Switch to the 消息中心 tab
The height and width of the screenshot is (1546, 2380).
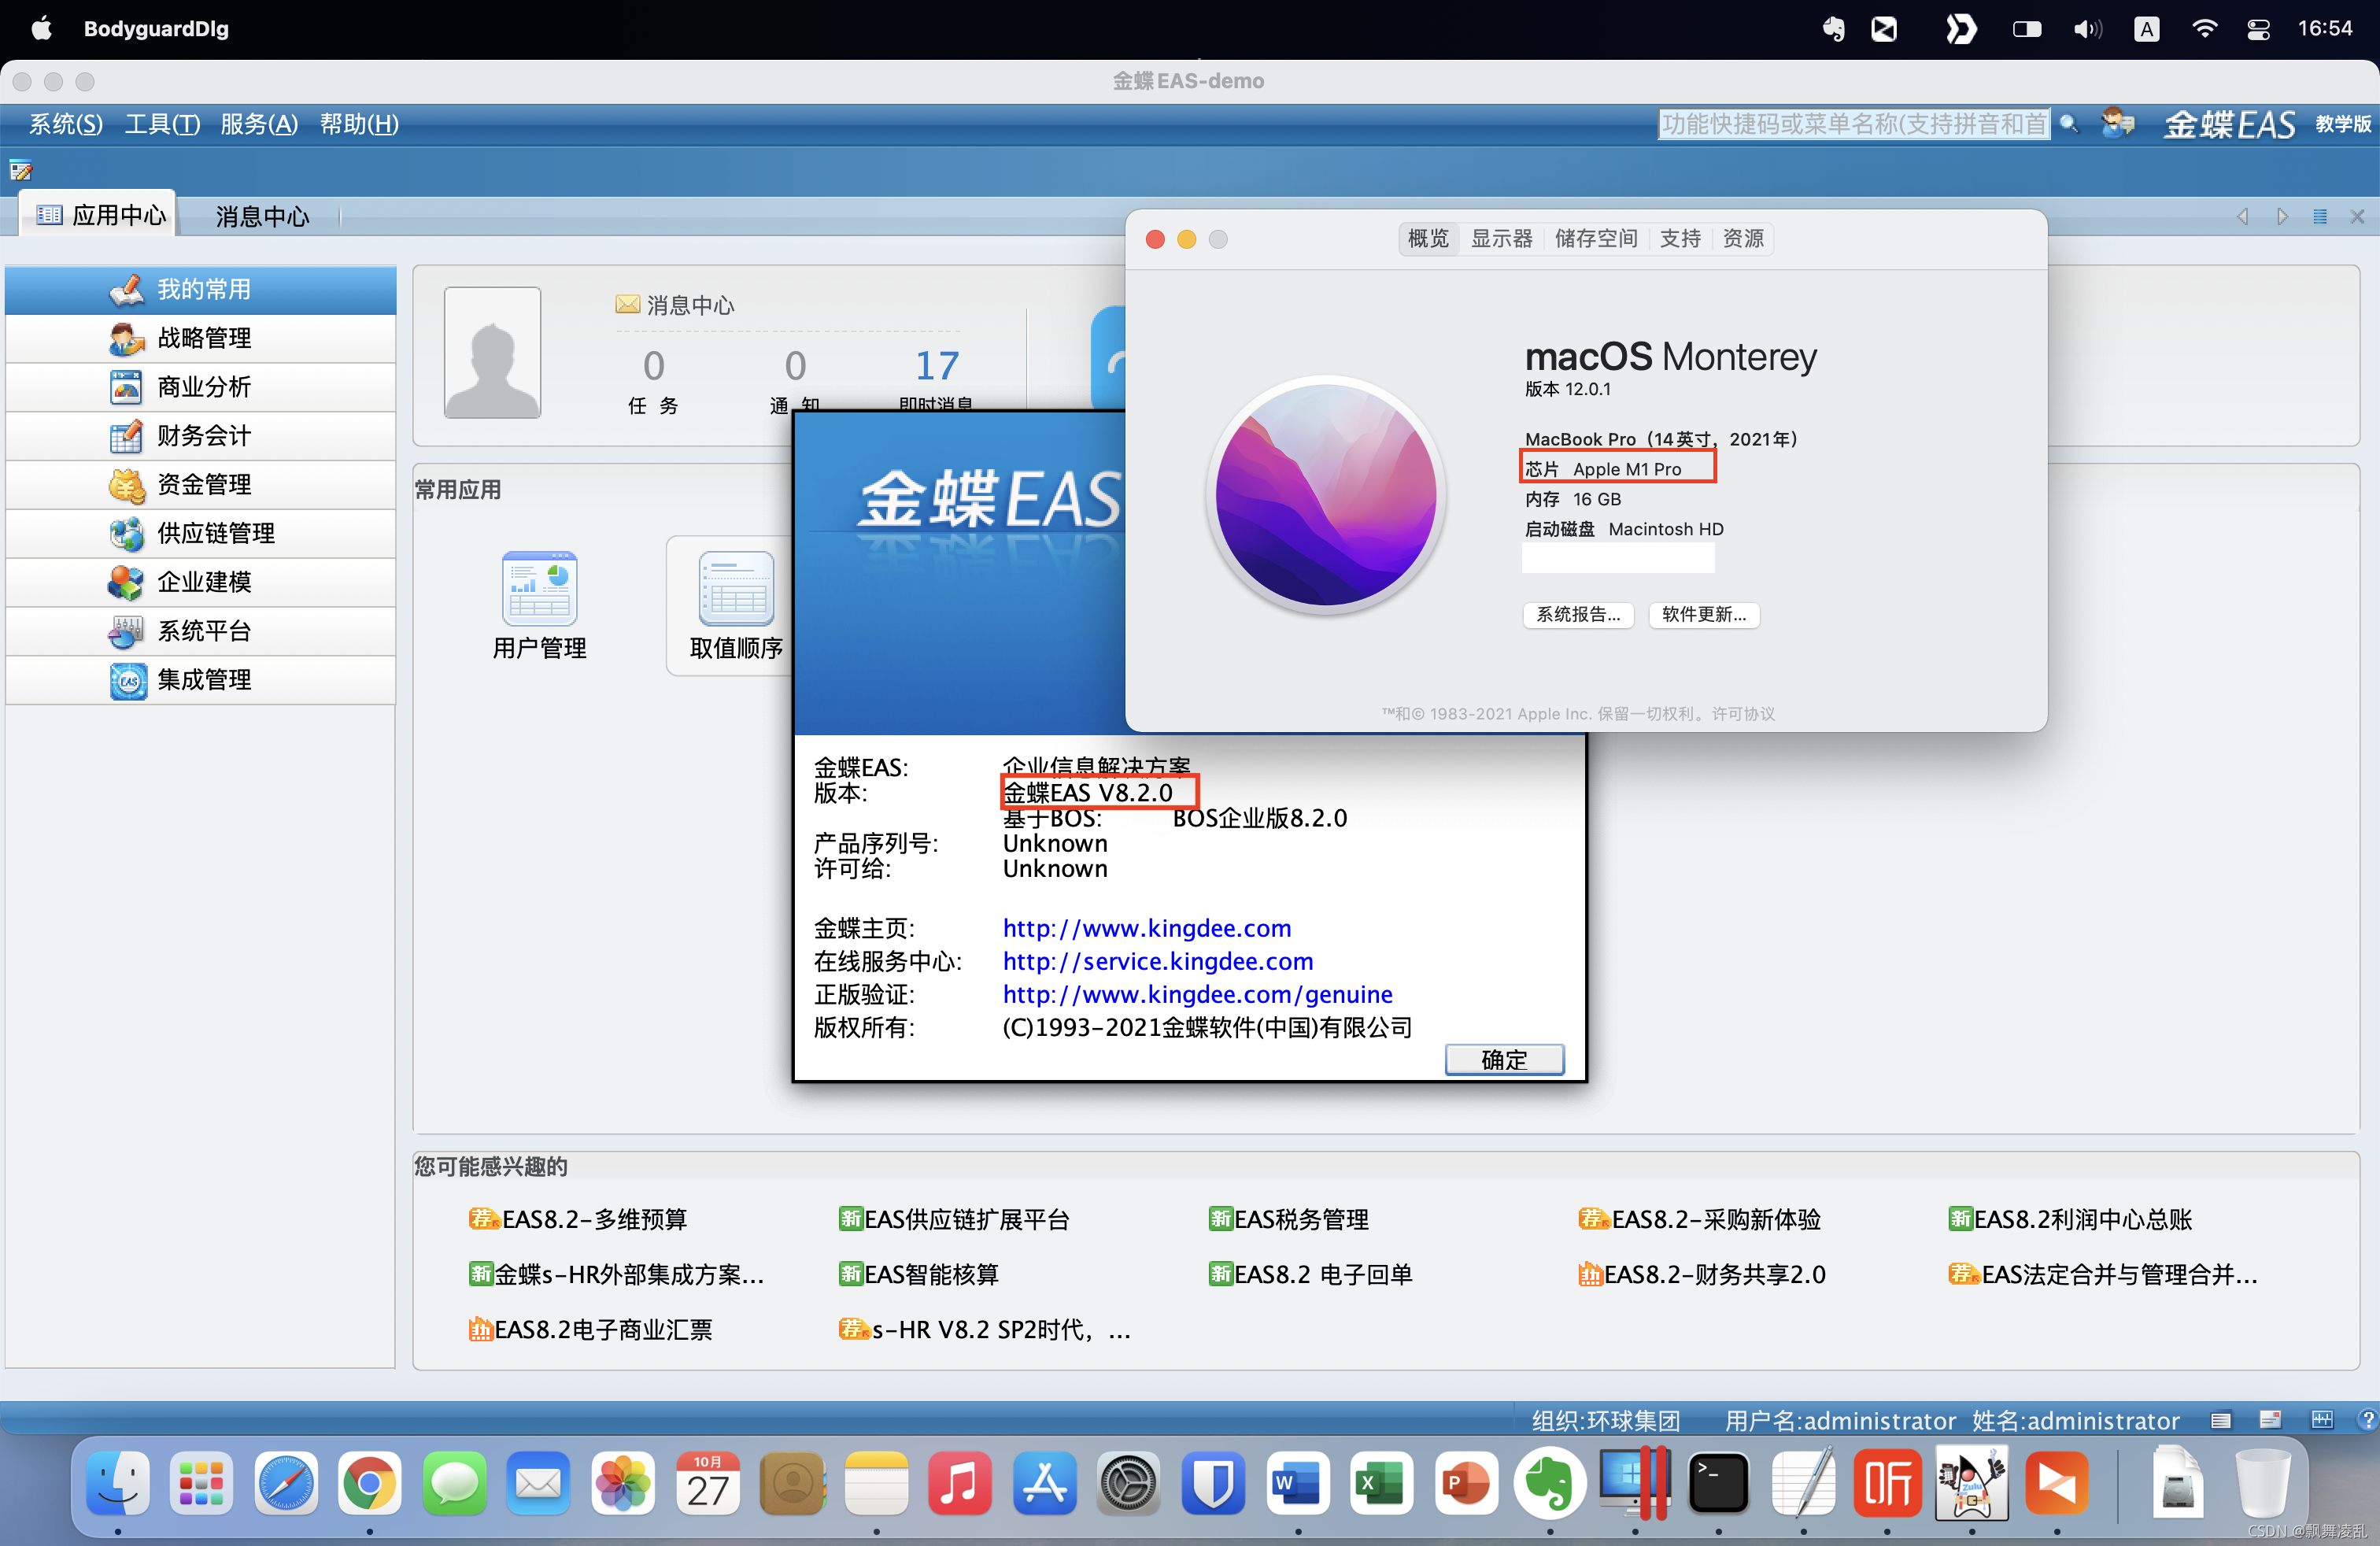[x=262, y=216]
